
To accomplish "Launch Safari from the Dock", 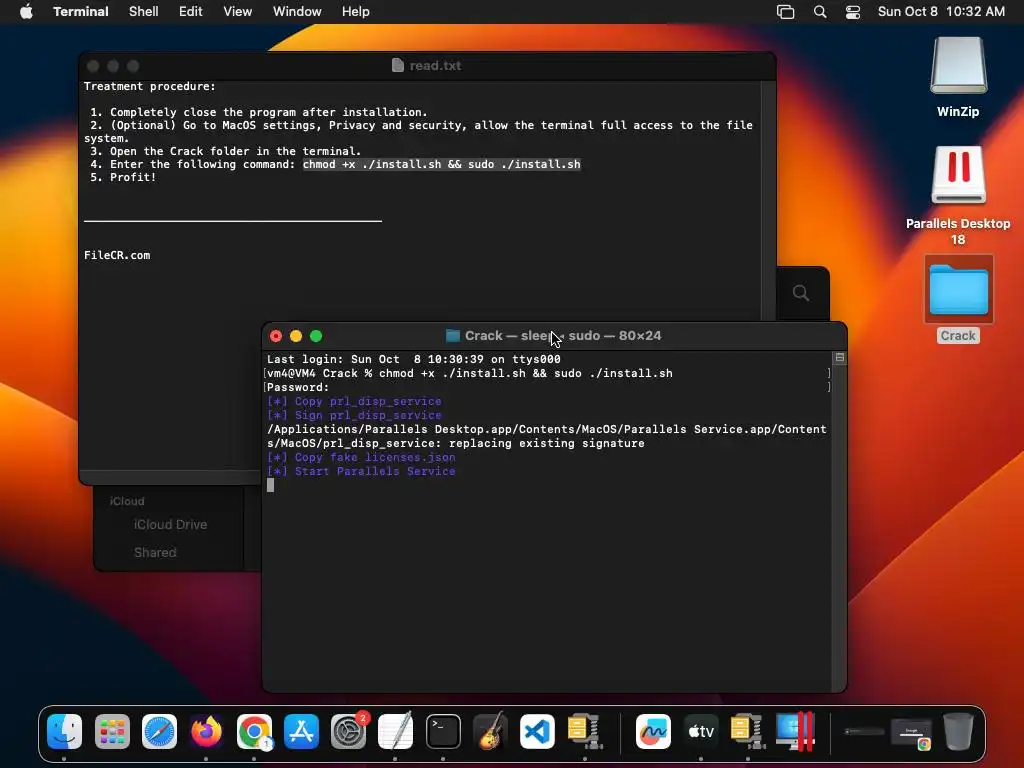I will pos(159,731).
